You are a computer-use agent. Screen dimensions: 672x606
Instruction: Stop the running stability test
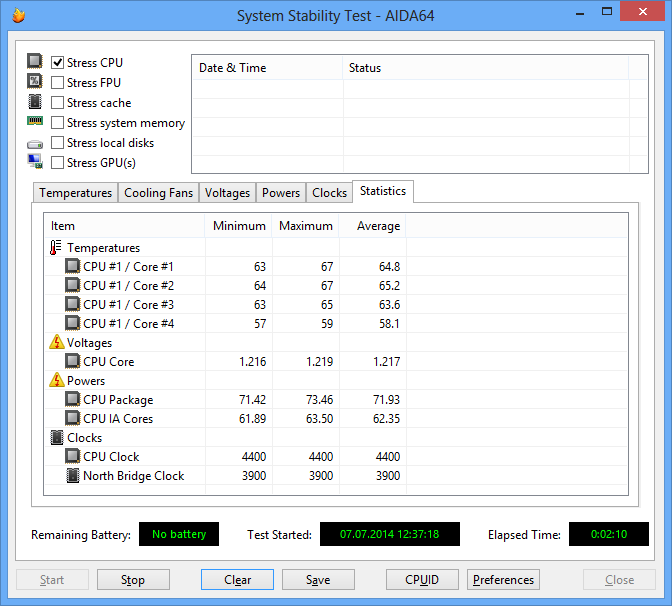click(x=133, y=579)
